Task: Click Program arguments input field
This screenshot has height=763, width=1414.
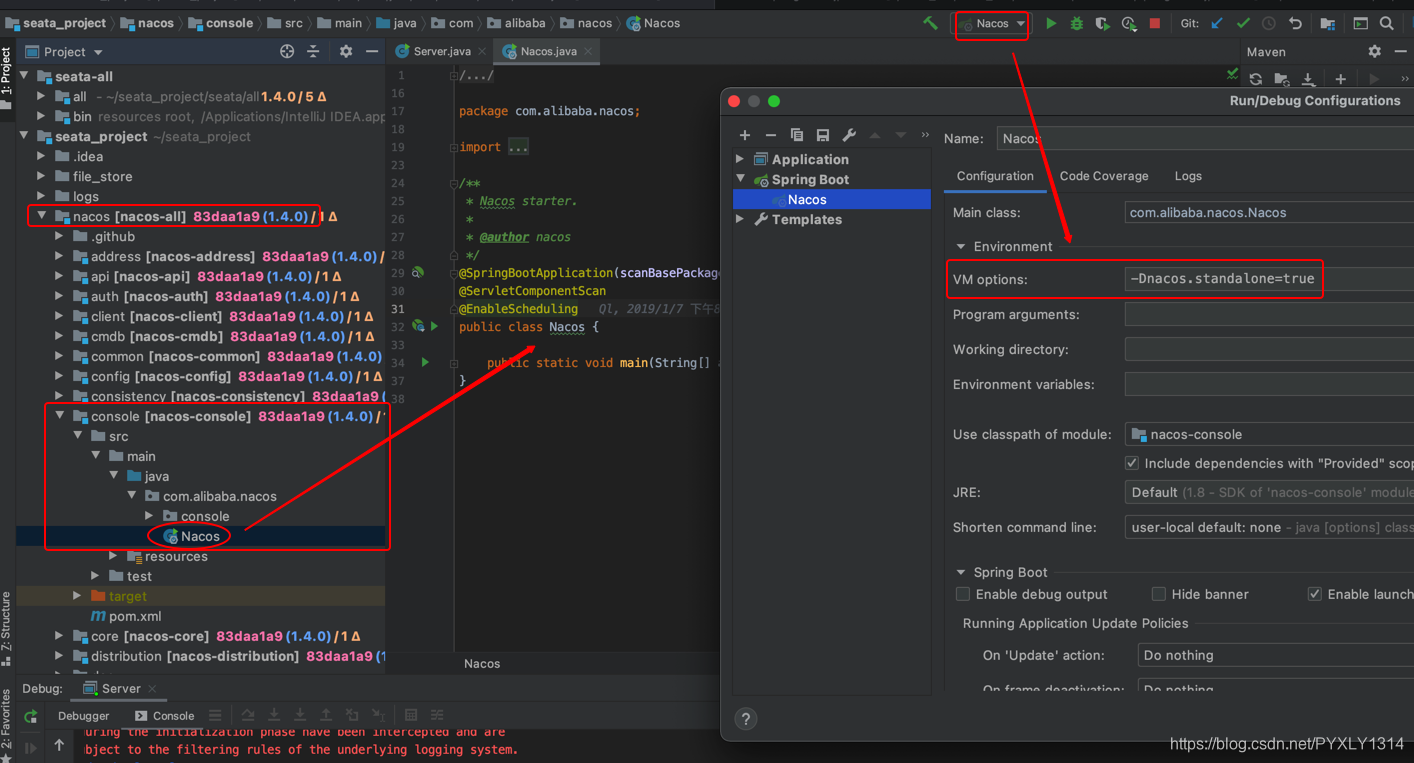Action: [x=1269, y=314]
